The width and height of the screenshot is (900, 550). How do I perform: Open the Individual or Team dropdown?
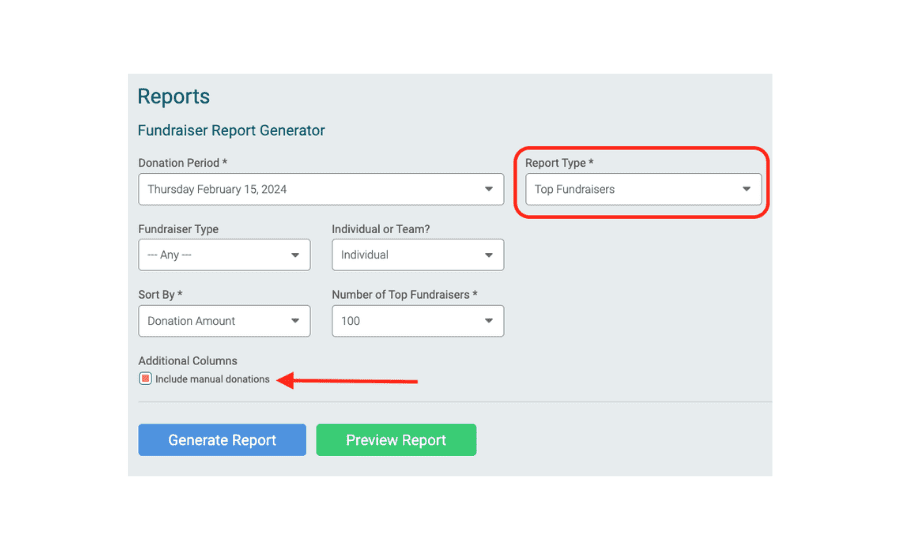418,255
